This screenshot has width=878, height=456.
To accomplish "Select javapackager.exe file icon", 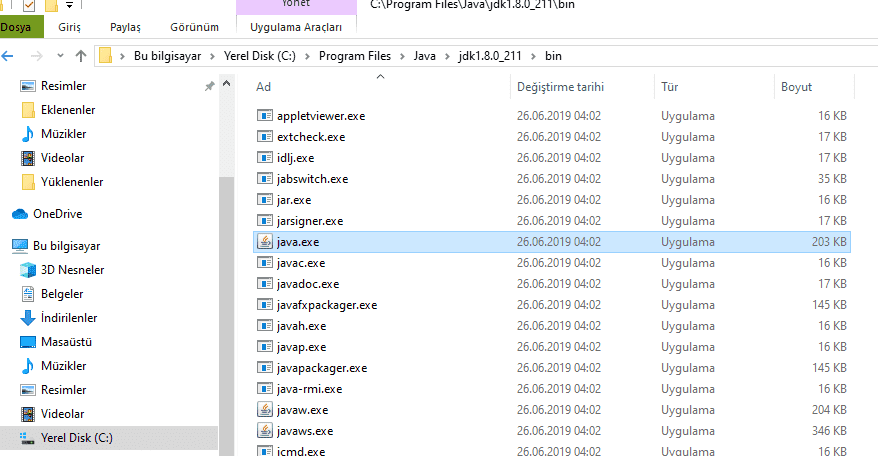I will coord(264,367).
